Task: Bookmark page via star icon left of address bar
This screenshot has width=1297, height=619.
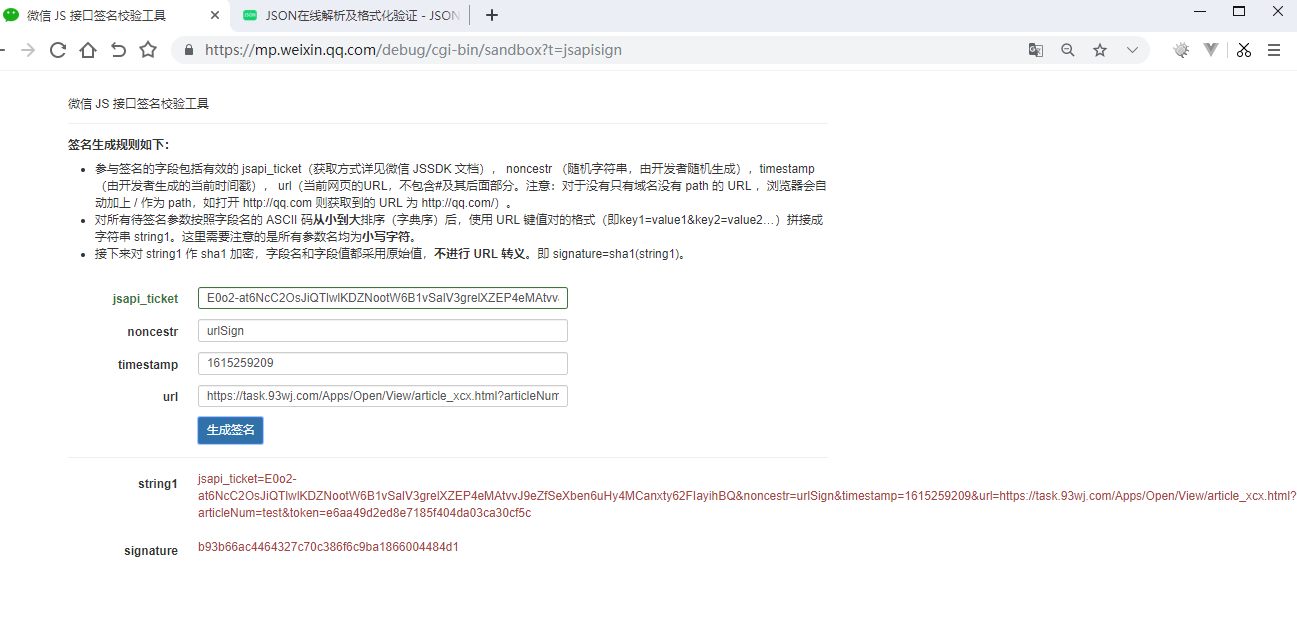Action: (148, 50)
